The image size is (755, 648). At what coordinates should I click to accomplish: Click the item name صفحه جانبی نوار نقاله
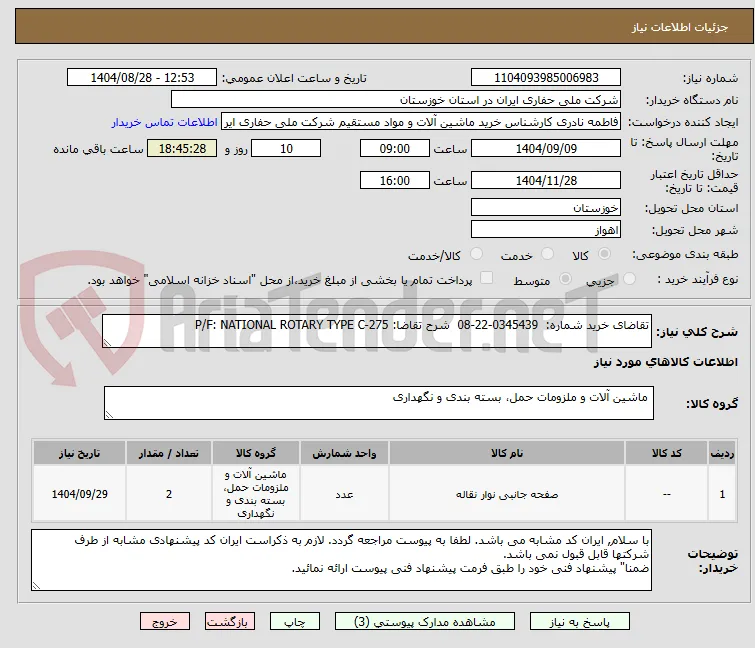pos(507,494)
